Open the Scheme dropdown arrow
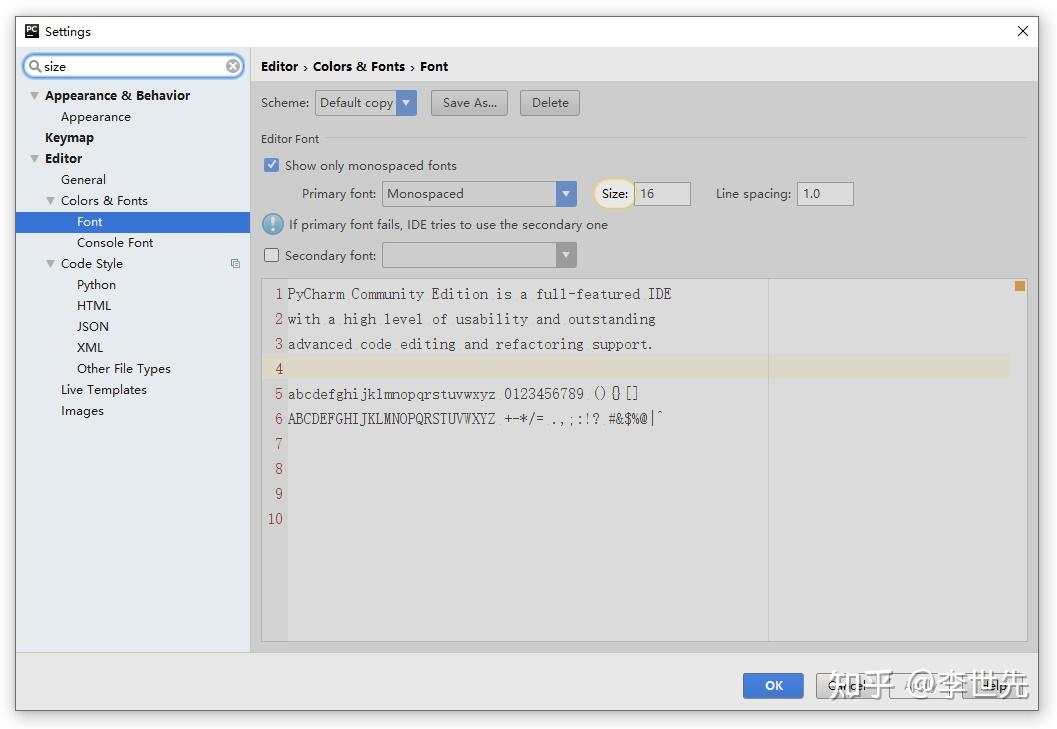The height and width of the screenshot is (729, 1057). pyautogui.click(x=406, y=103)
